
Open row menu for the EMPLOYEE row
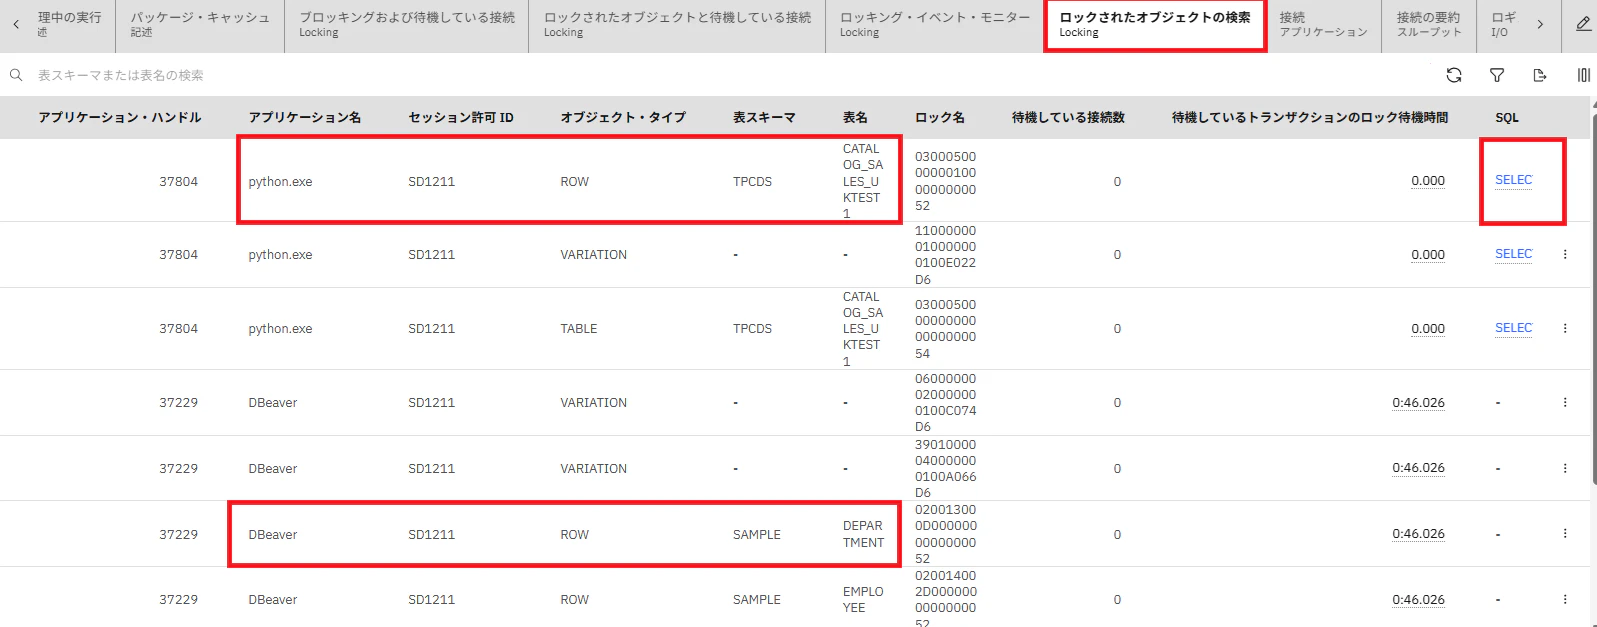[1565, 600]
